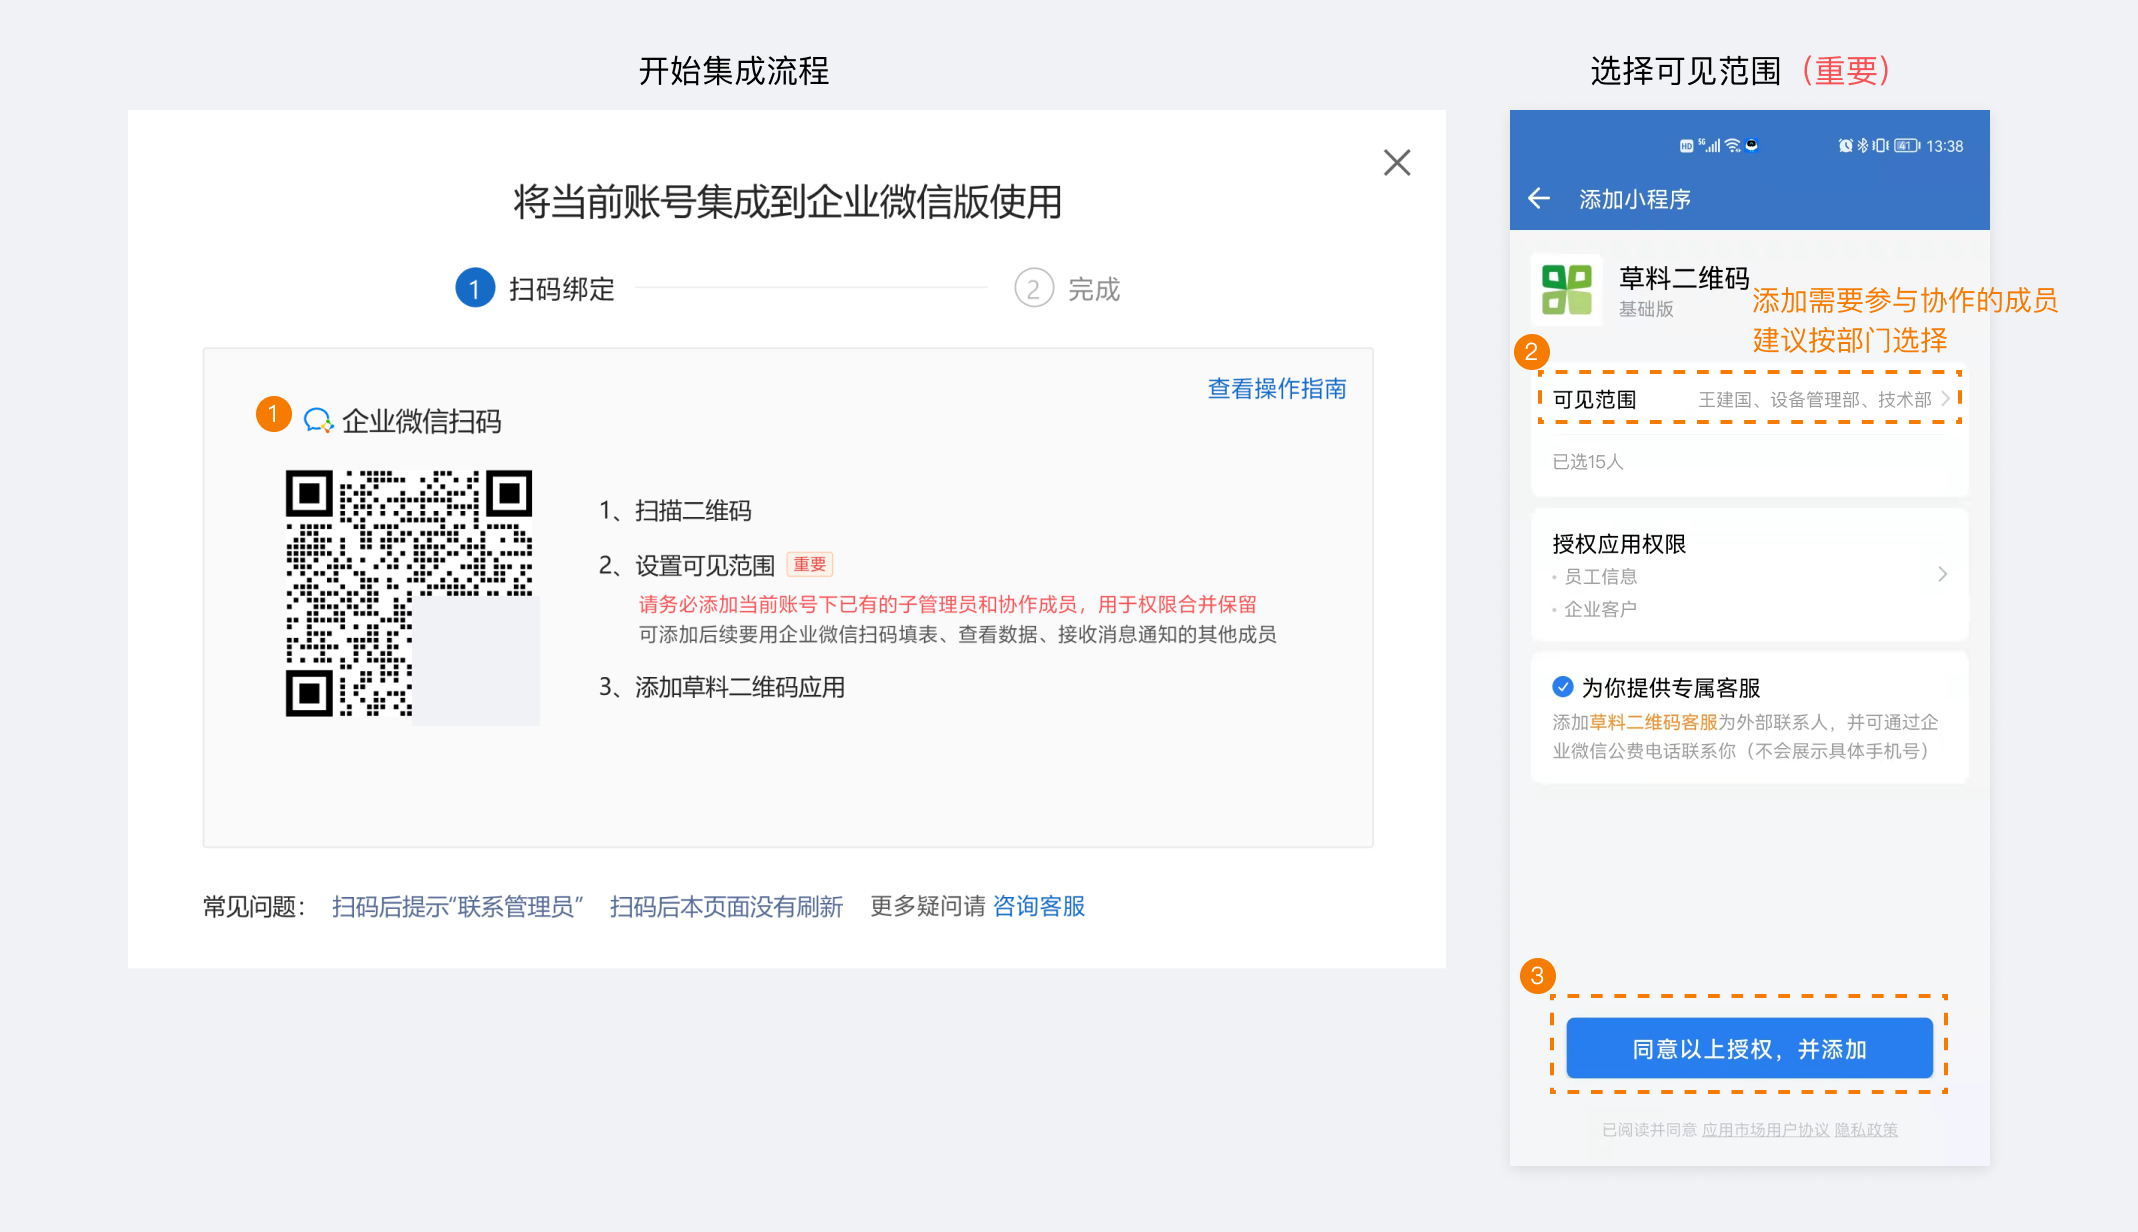Close the account integration dialog

pos(1397,162)
